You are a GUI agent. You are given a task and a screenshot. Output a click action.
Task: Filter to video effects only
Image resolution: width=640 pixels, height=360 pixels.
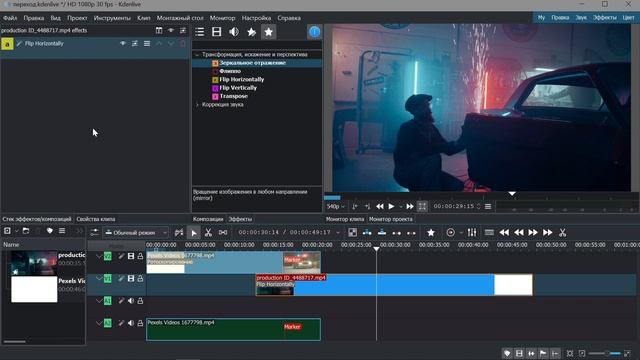[x=217, y=32]
